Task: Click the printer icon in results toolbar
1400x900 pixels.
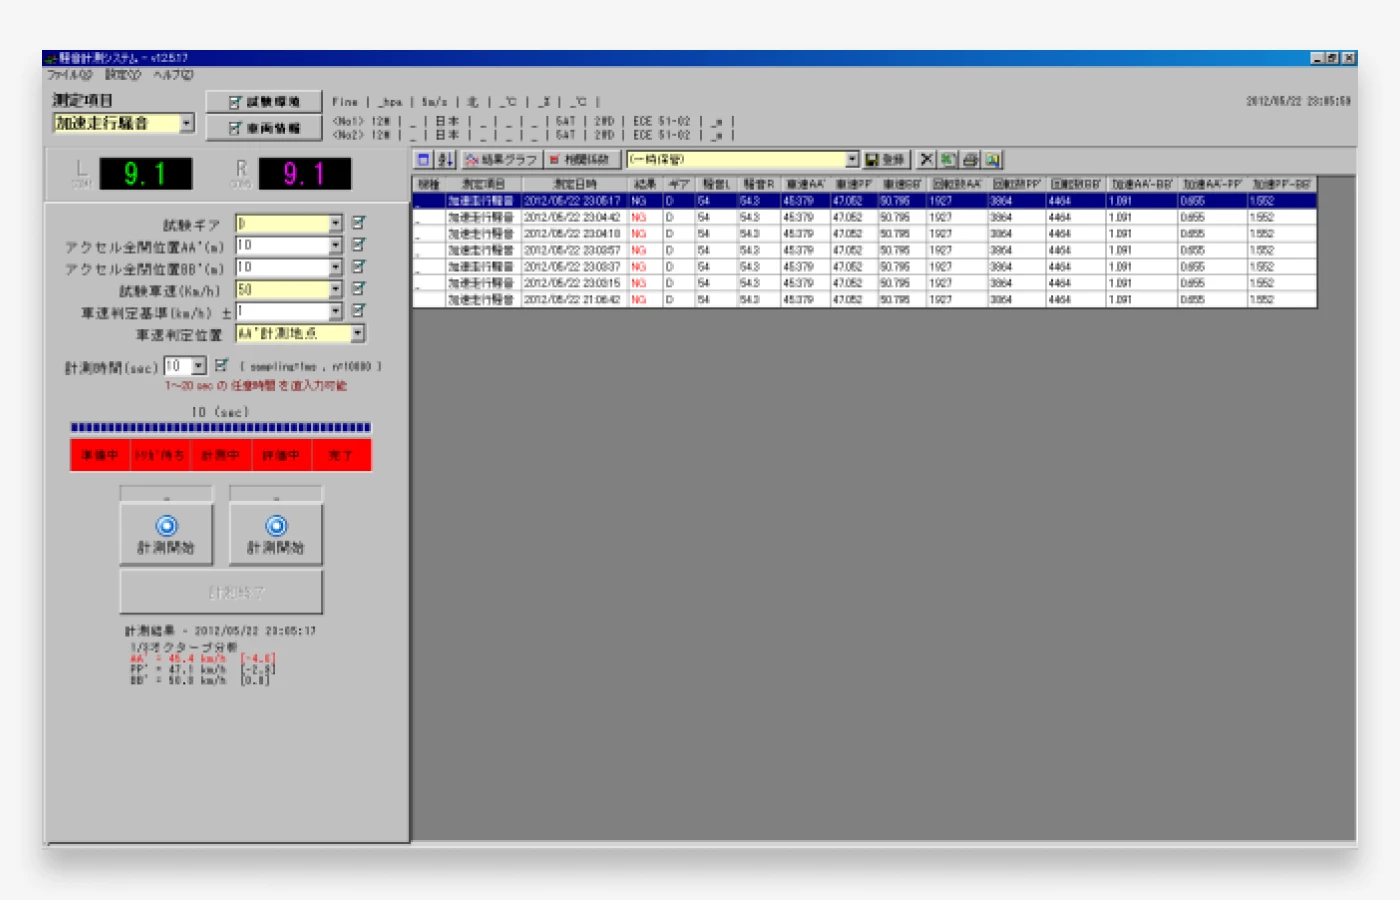Action: tap(970, 160)
